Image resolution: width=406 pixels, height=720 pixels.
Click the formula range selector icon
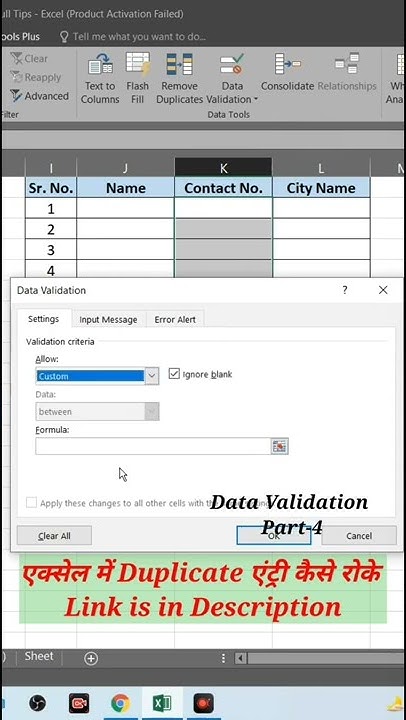[279, 446]
